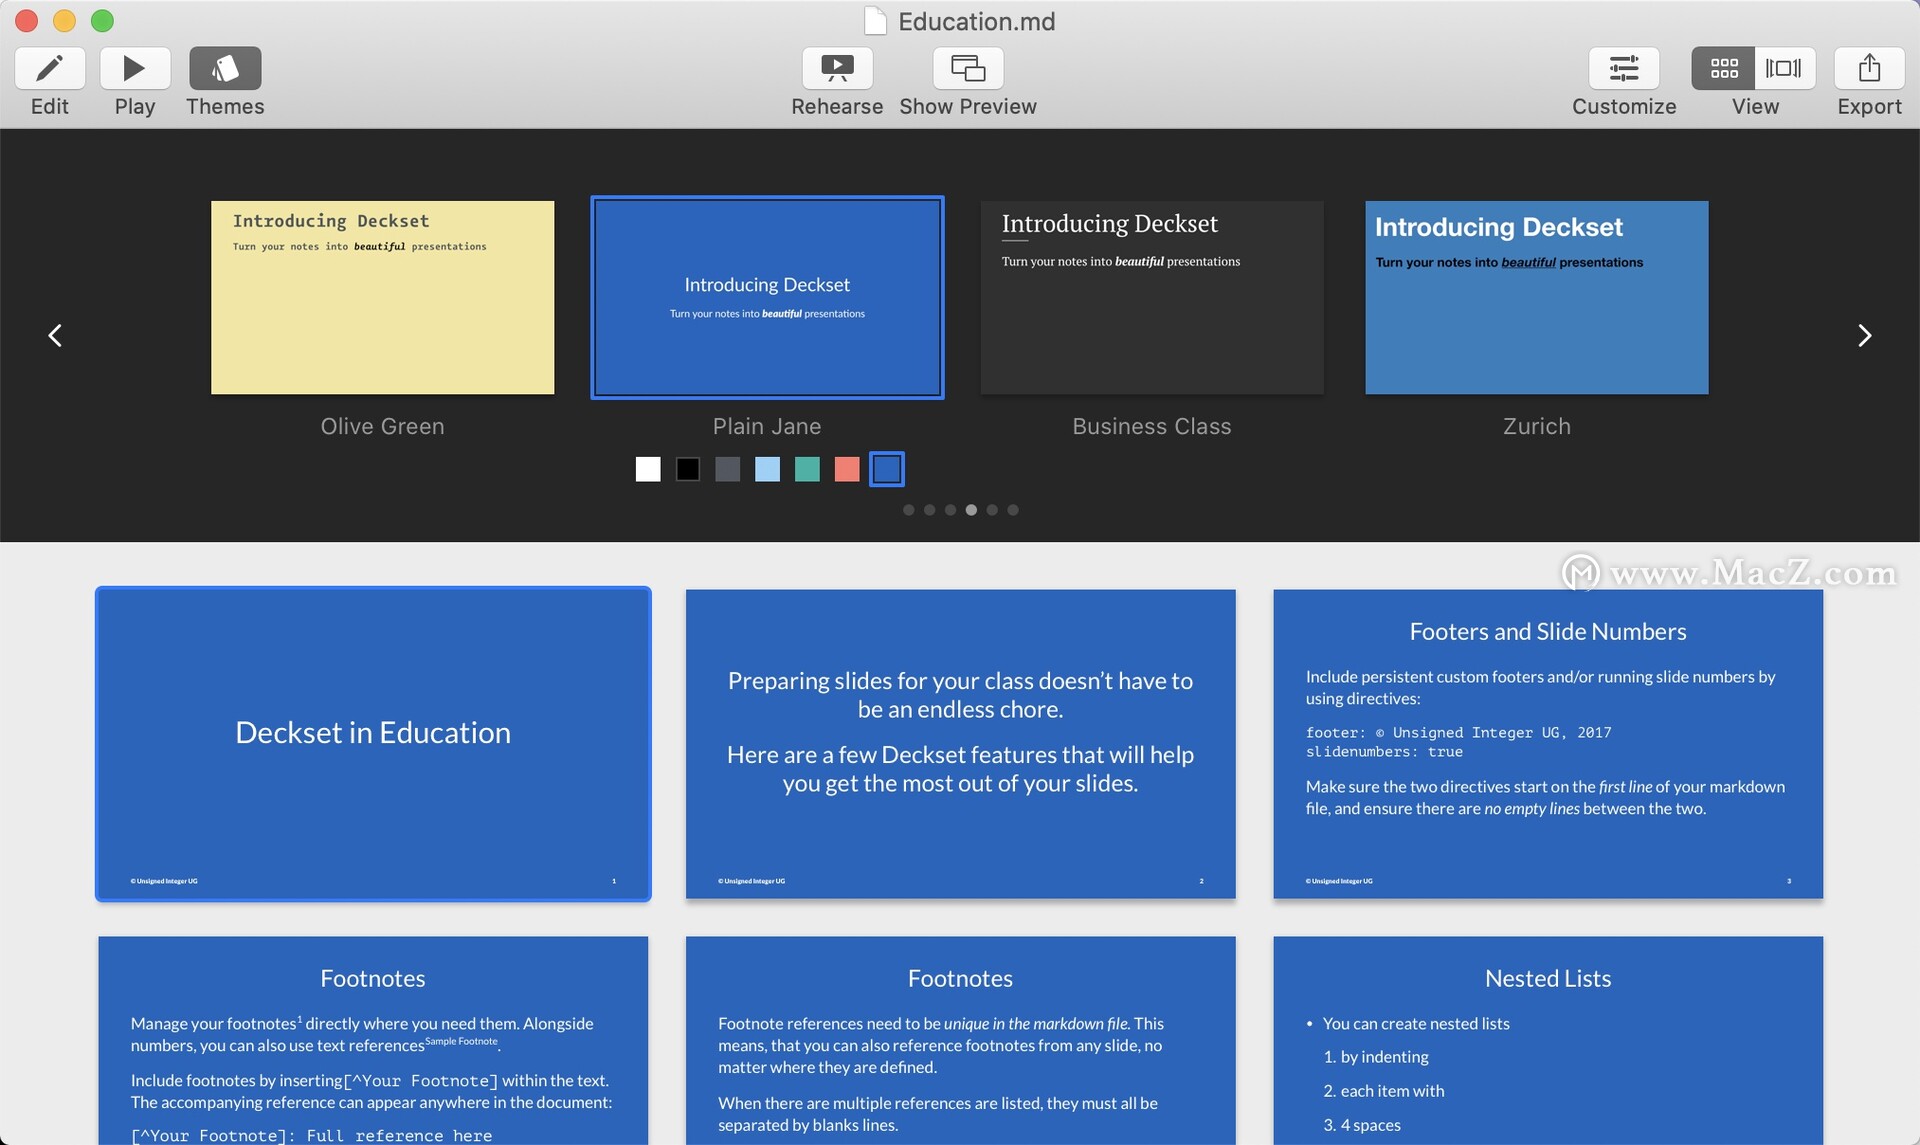Pick the salmon red color swatch
The image size is (1920, 1145).
pyautogui.click(x=847, y=469)
